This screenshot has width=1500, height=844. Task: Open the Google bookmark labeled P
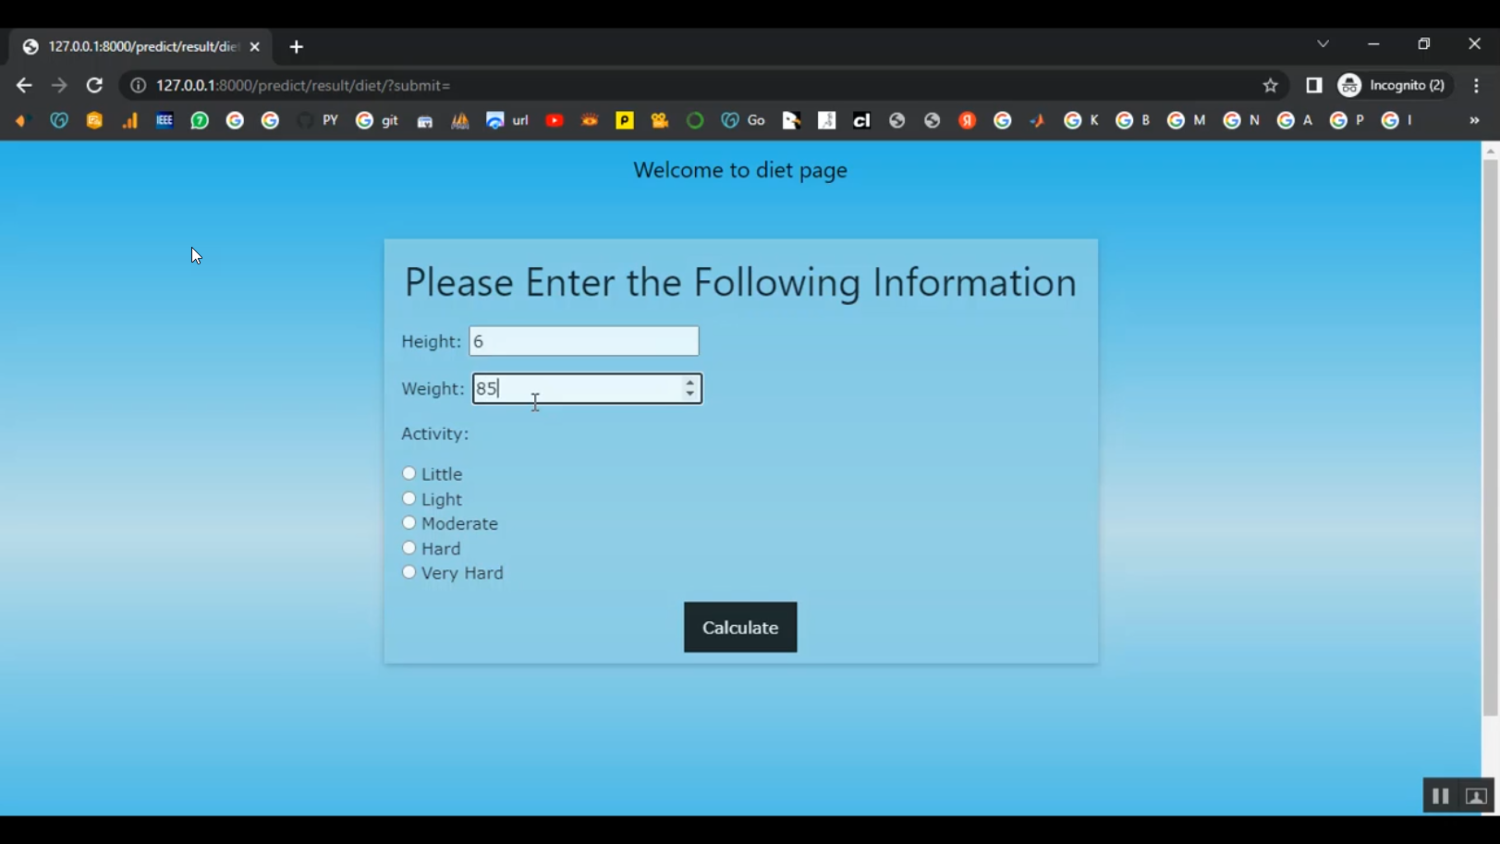[x=1347, y=121]
